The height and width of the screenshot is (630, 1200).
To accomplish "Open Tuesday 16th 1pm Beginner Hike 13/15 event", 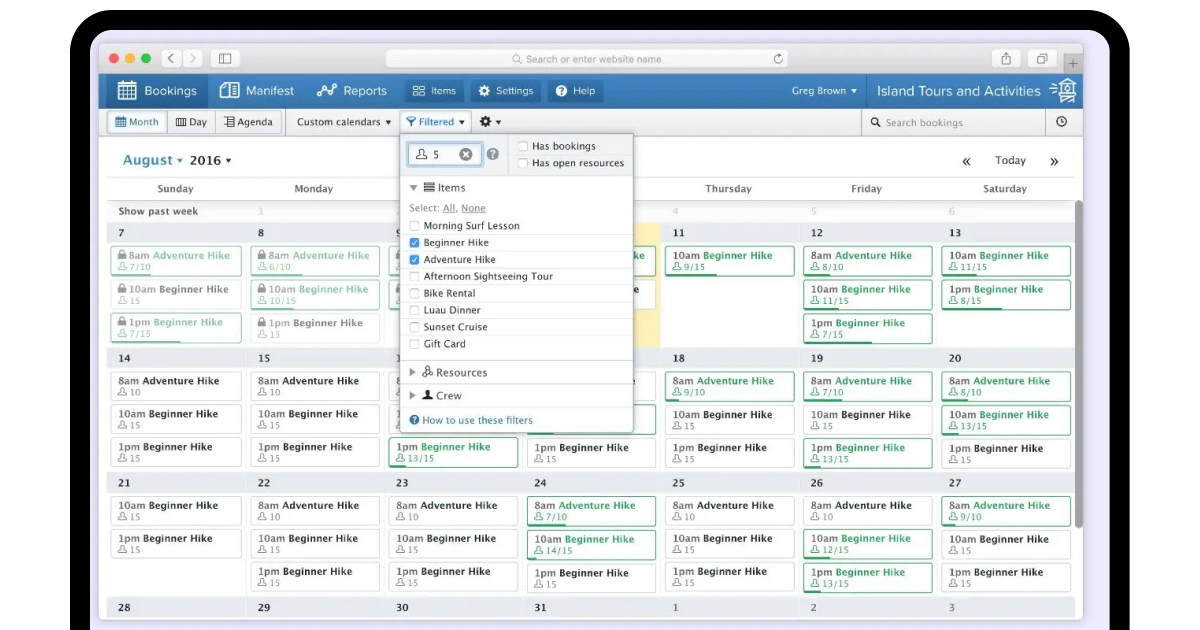I will point(453,453).
